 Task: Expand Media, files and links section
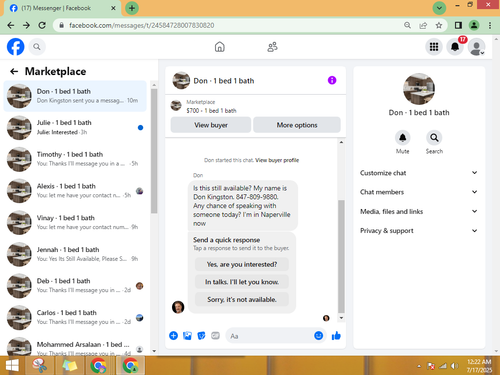pos(419,211)
